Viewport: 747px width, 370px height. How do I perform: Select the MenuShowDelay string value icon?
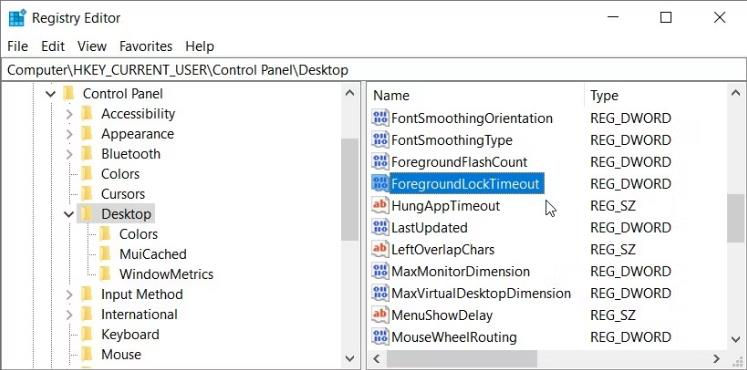[380, 315]
